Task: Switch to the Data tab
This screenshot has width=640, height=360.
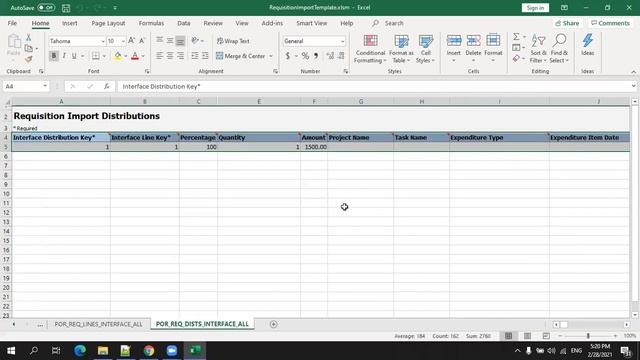Action: point(184,23)
